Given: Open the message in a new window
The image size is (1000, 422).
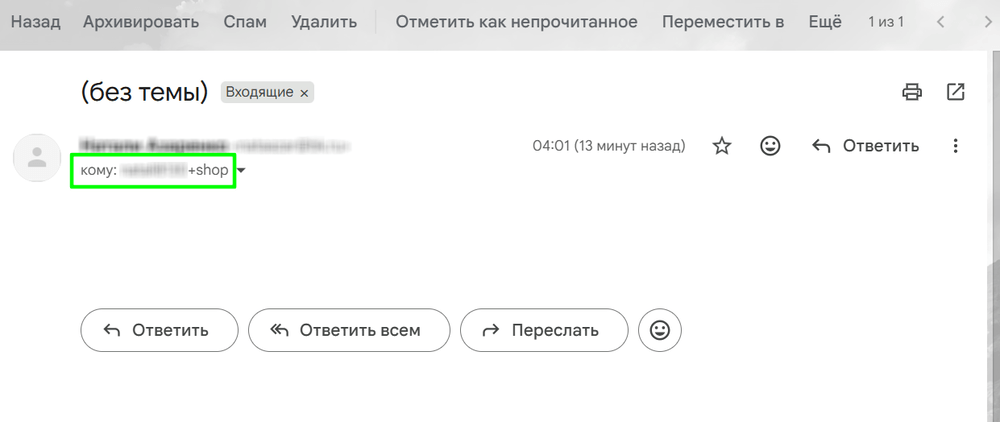Looking at the screenshot, I should 956,92.
